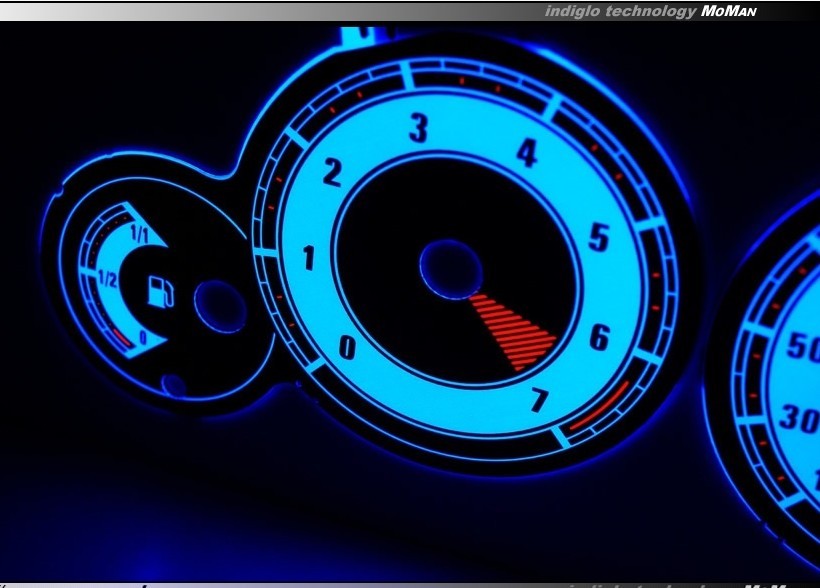
Task: Click number 1 on the tachometer
Action: [308, 259]
